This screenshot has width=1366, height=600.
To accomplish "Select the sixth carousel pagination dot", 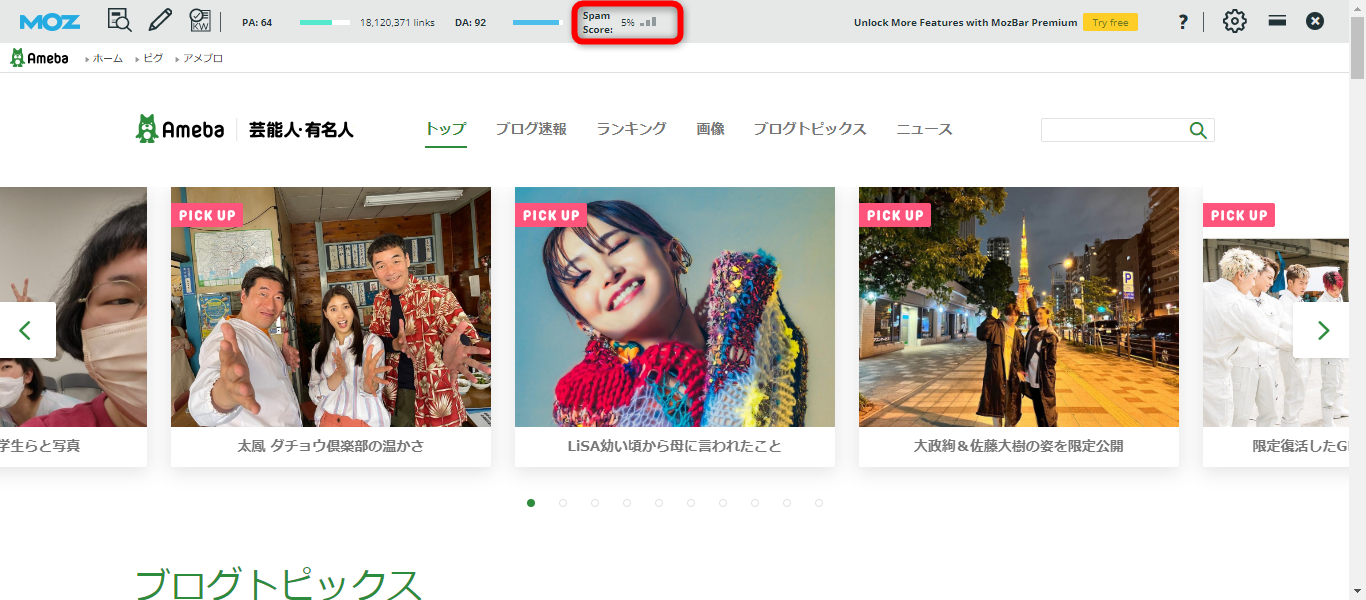I will [x=691, y=503].
